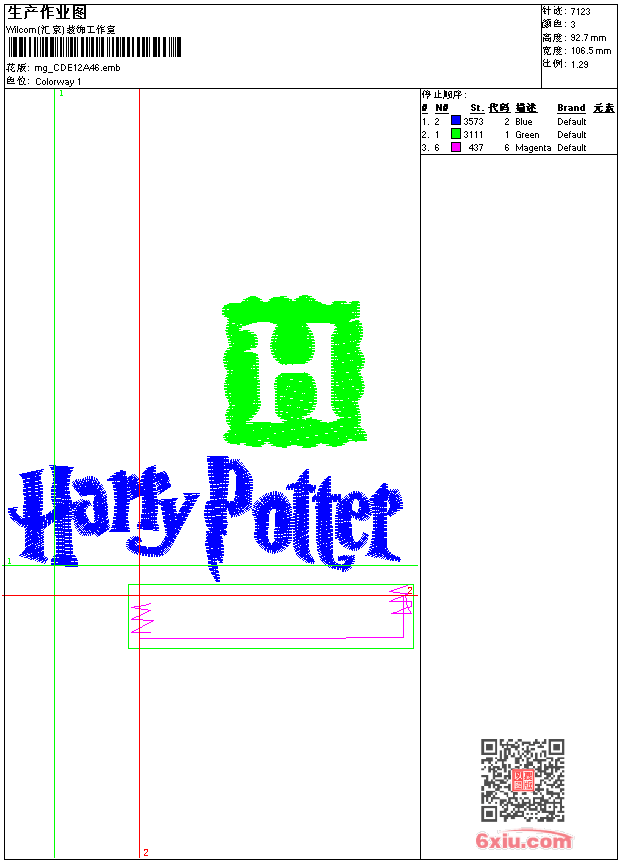Viewport: 620px width, 860px height.
Task: Click the Green color description
Action: [x=527, y=134]
